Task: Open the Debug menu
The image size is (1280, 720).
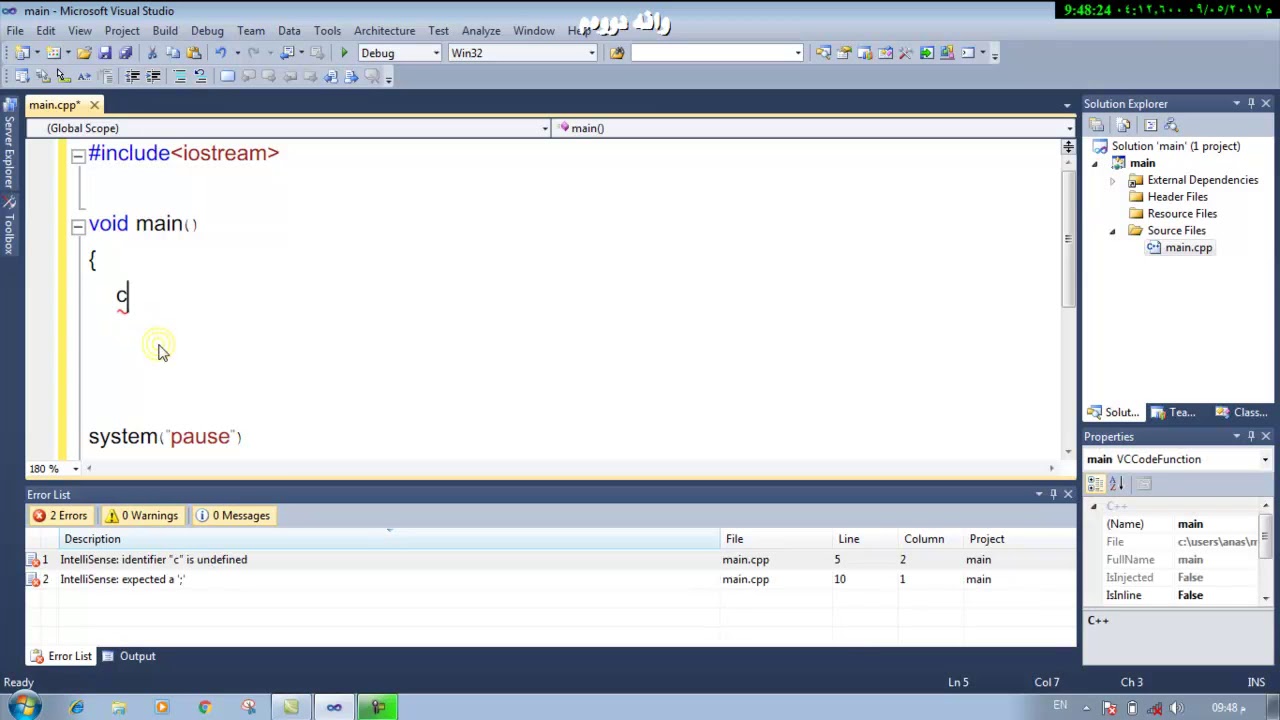Action: point(207,31)
